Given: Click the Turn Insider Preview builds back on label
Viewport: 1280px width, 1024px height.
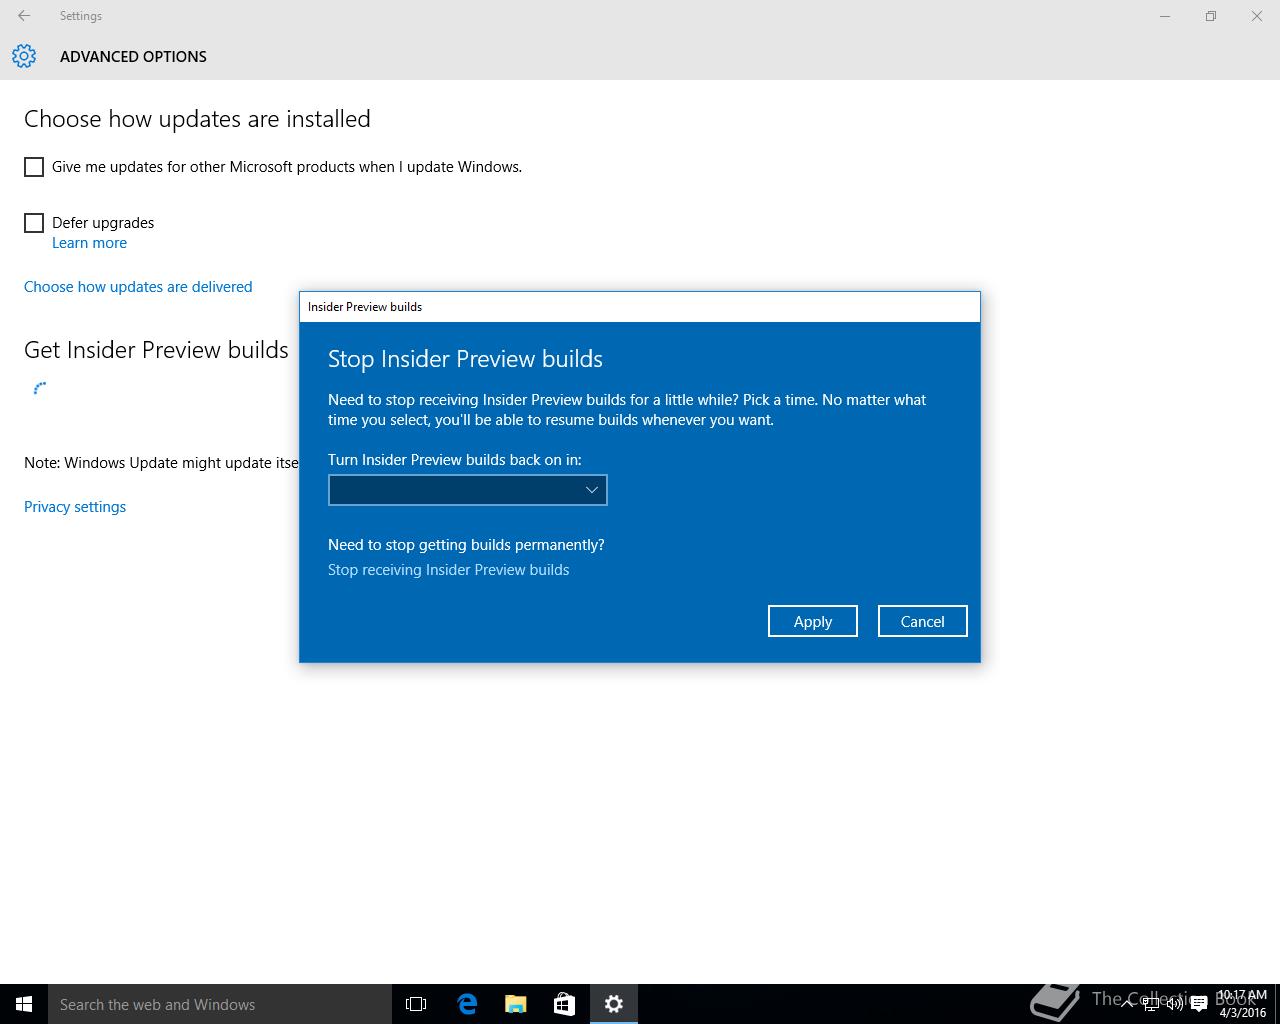Looking at the screenshot, I should pyautogui.click(x=454, y=460).
